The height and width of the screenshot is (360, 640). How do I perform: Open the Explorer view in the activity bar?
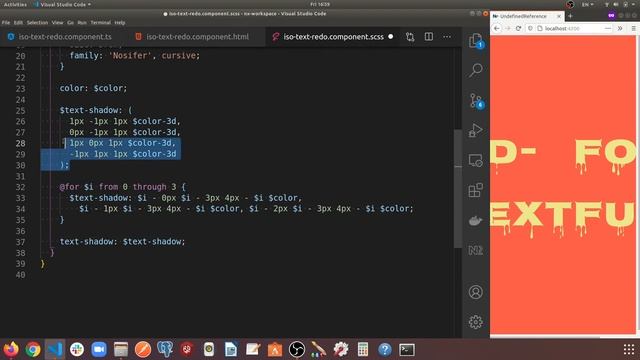coord(476,40)
